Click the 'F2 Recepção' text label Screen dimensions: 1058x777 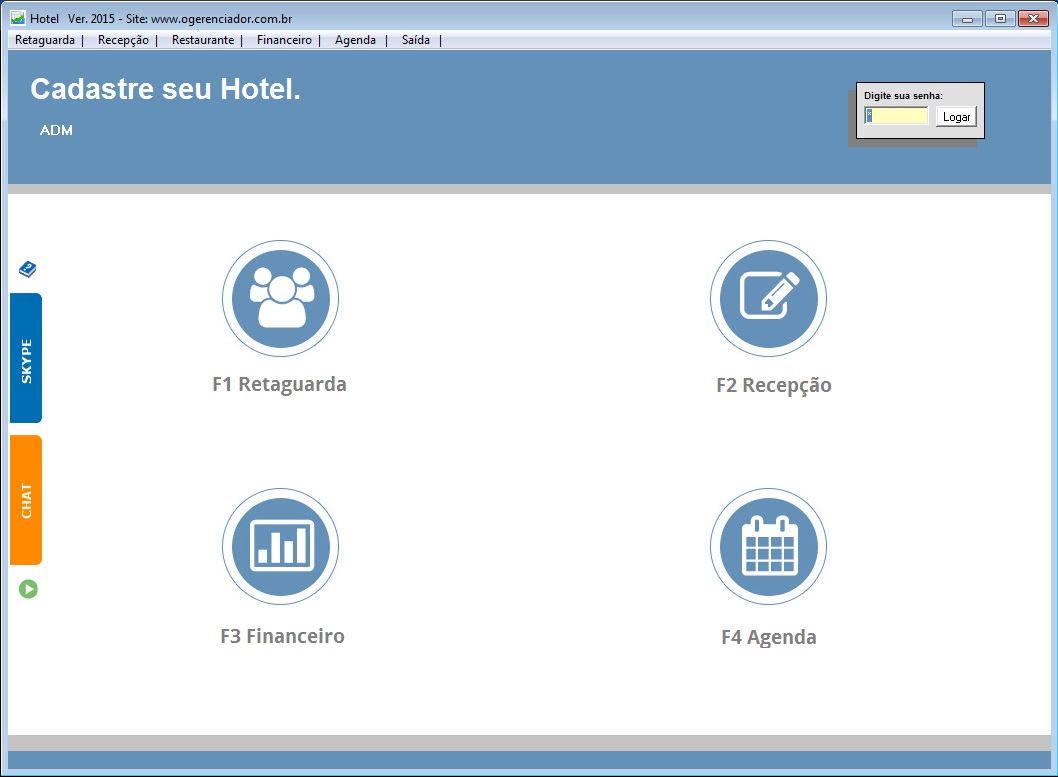[x=773, y=386]
